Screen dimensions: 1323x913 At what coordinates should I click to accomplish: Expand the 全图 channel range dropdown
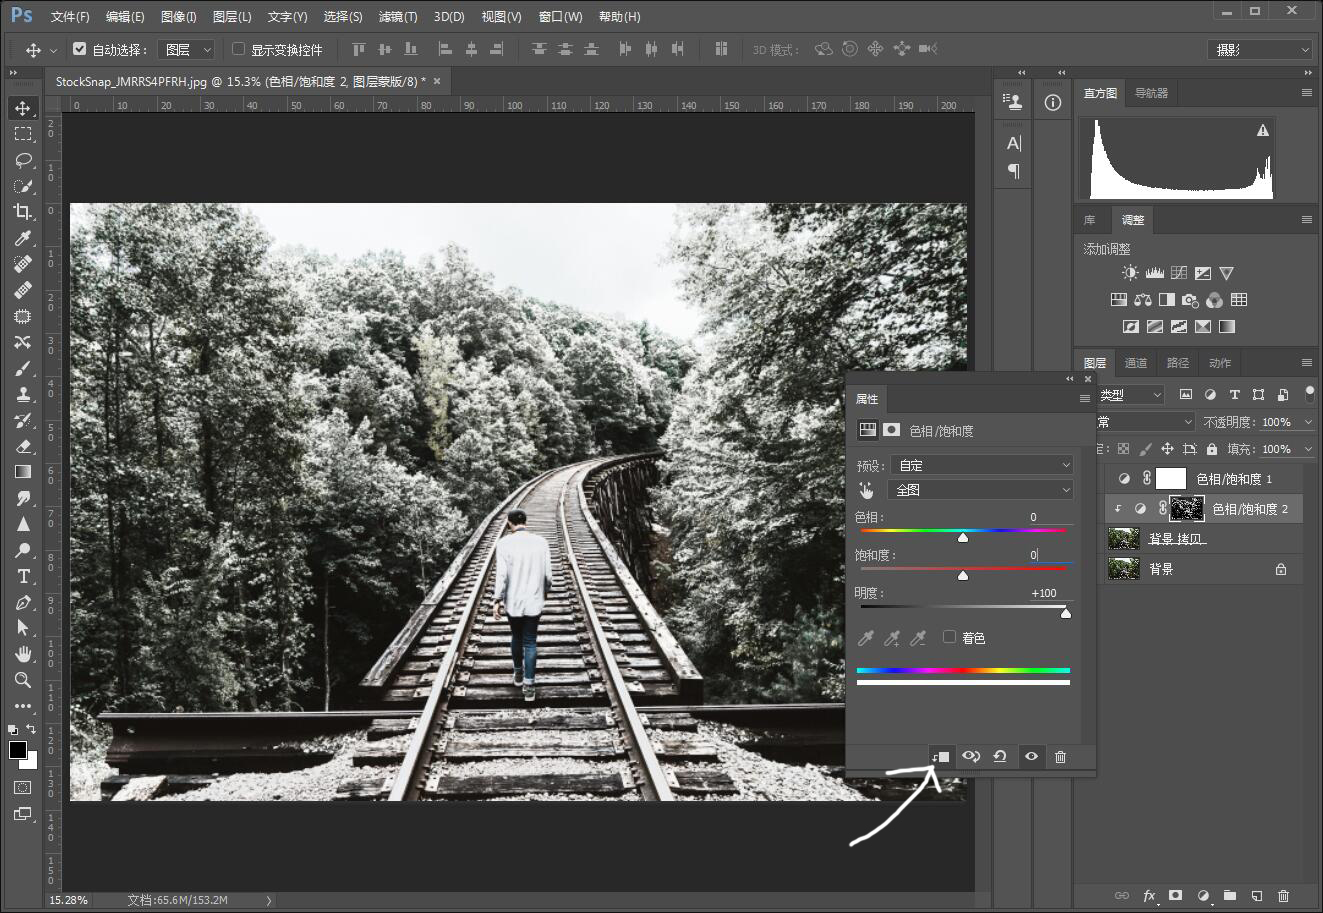(982, 490)
